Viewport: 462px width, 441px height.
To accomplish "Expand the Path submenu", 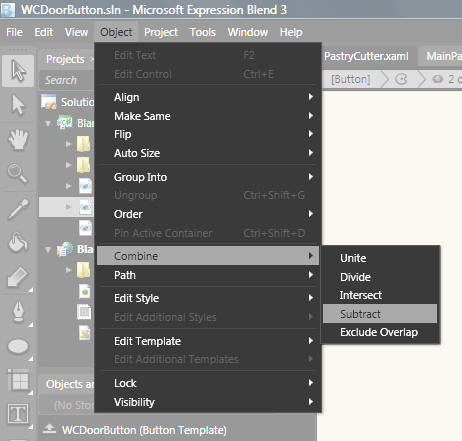I will tap(208, 275).
